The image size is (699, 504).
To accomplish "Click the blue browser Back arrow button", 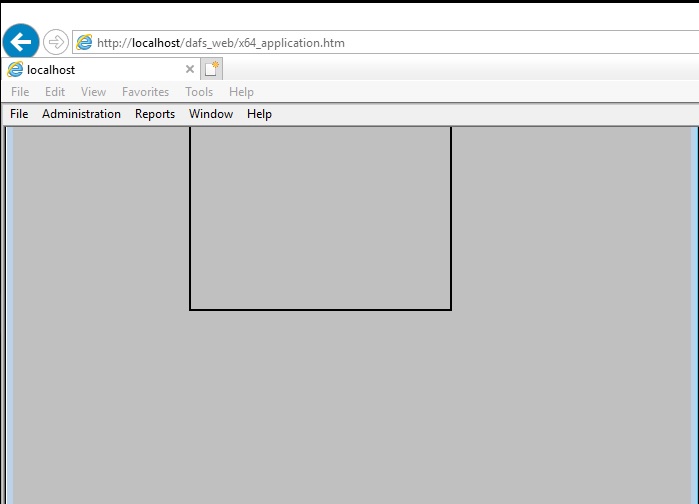I will pos(21,42).
